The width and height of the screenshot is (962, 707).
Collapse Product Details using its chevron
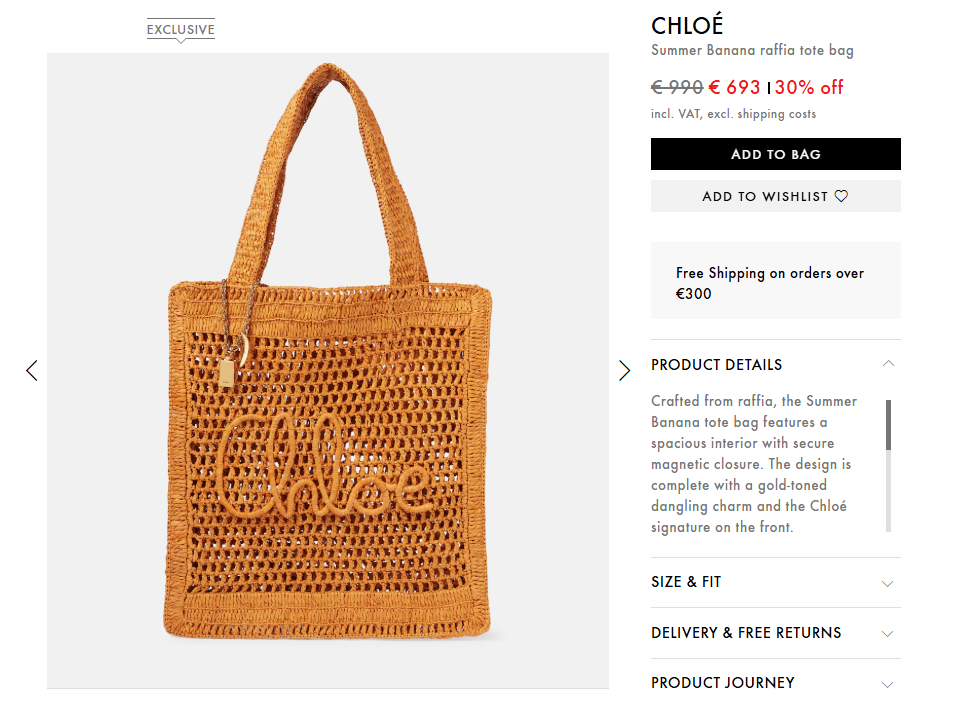point(889,364)
